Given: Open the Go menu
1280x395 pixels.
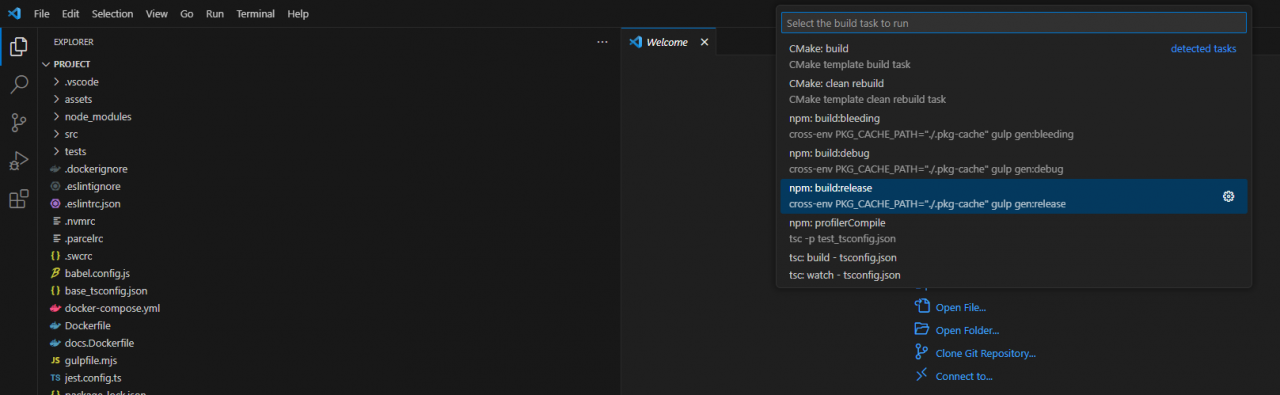Looking at the screenshot, I should coord(187,14).
